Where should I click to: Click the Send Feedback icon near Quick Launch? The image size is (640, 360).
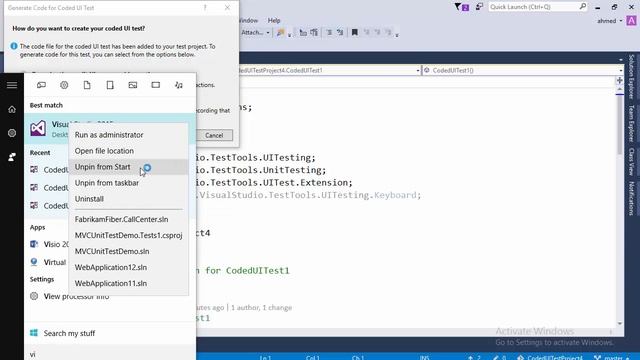tap(479, 7)
